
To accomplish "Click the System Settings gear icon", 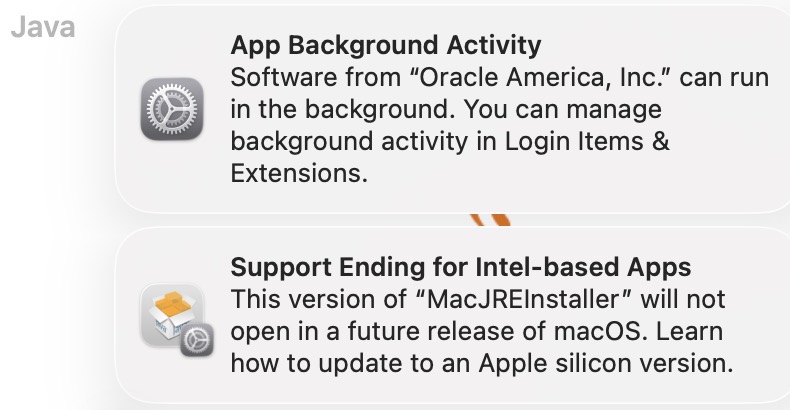I will point(172,109).
